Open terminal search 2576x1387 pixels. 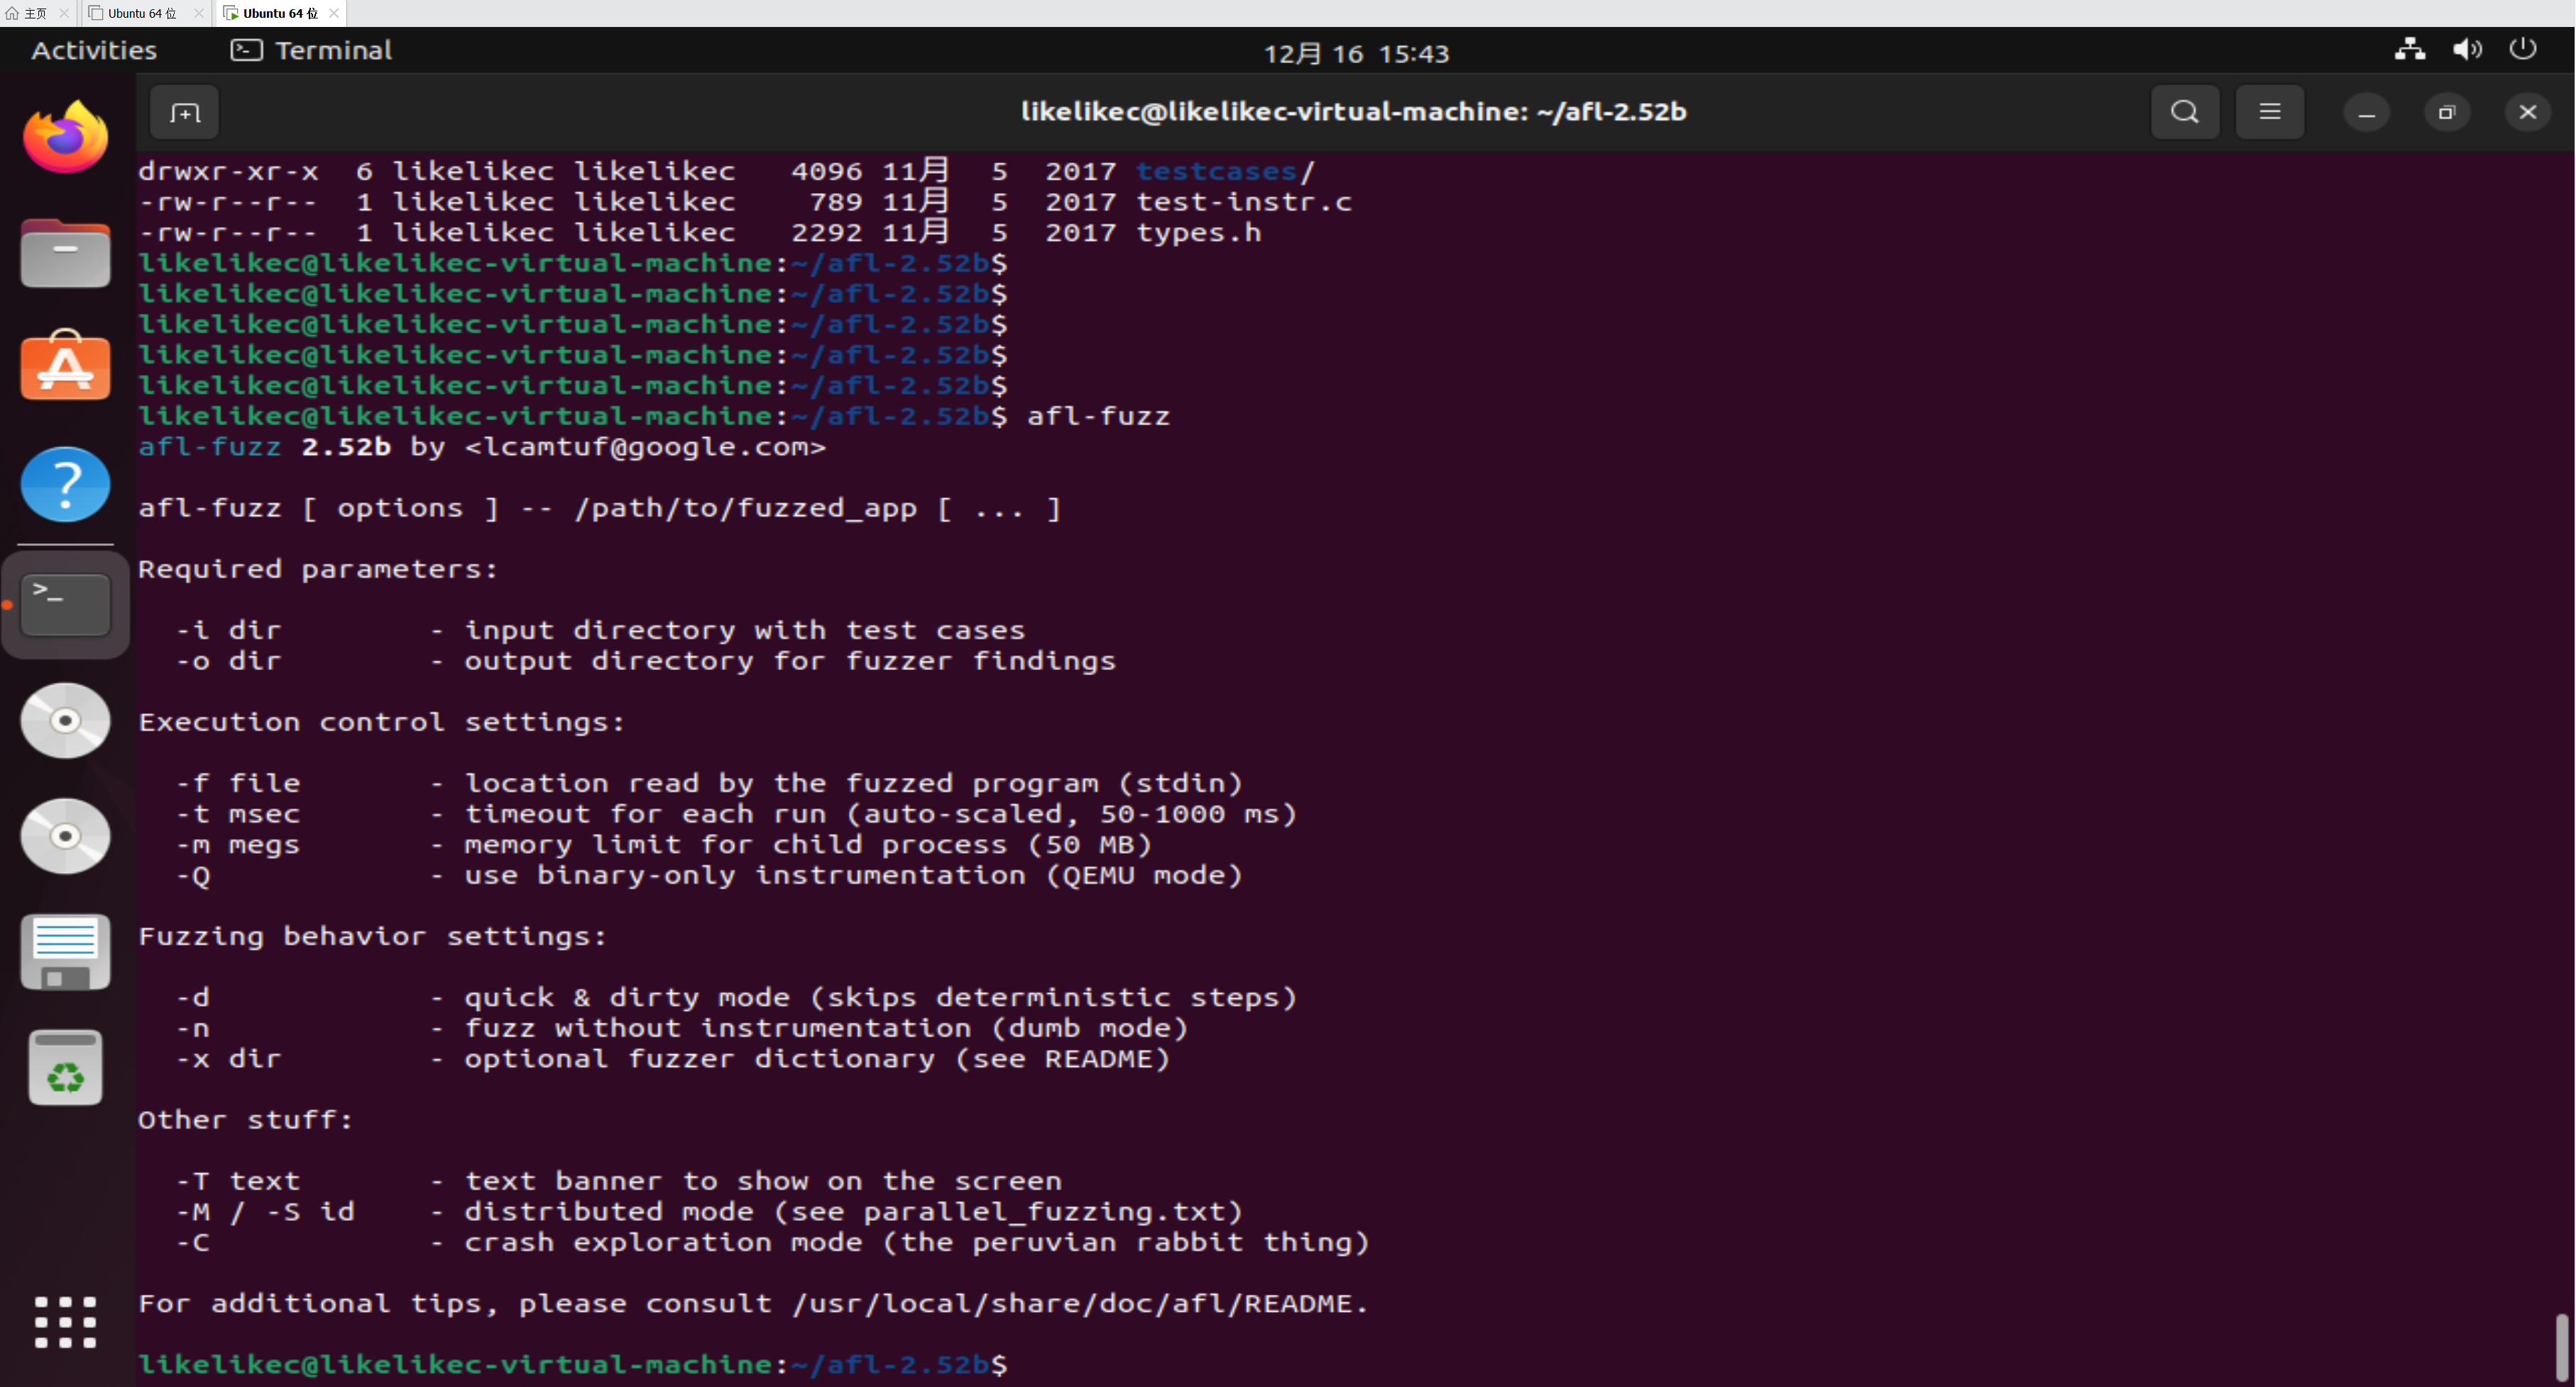pyautogui.click(x=2185, y=112)
